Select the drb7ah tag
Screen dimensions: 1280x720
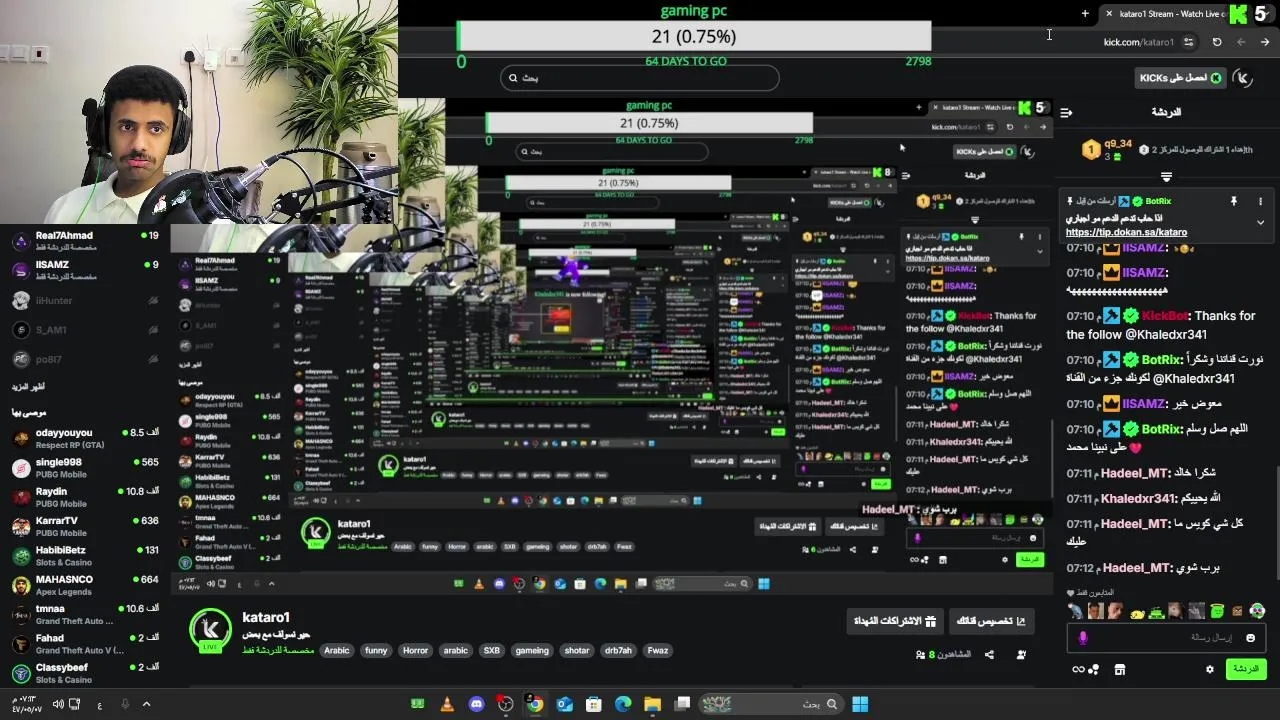pos(619,651)
